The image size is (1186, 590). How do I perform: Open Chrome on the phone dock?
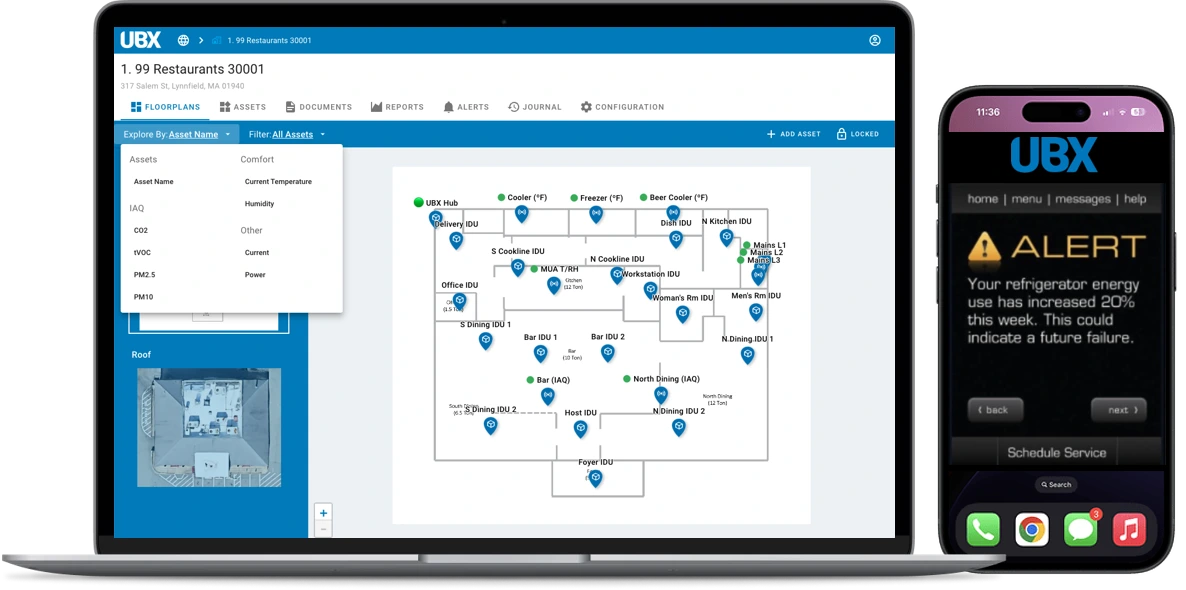point(1032,529)
